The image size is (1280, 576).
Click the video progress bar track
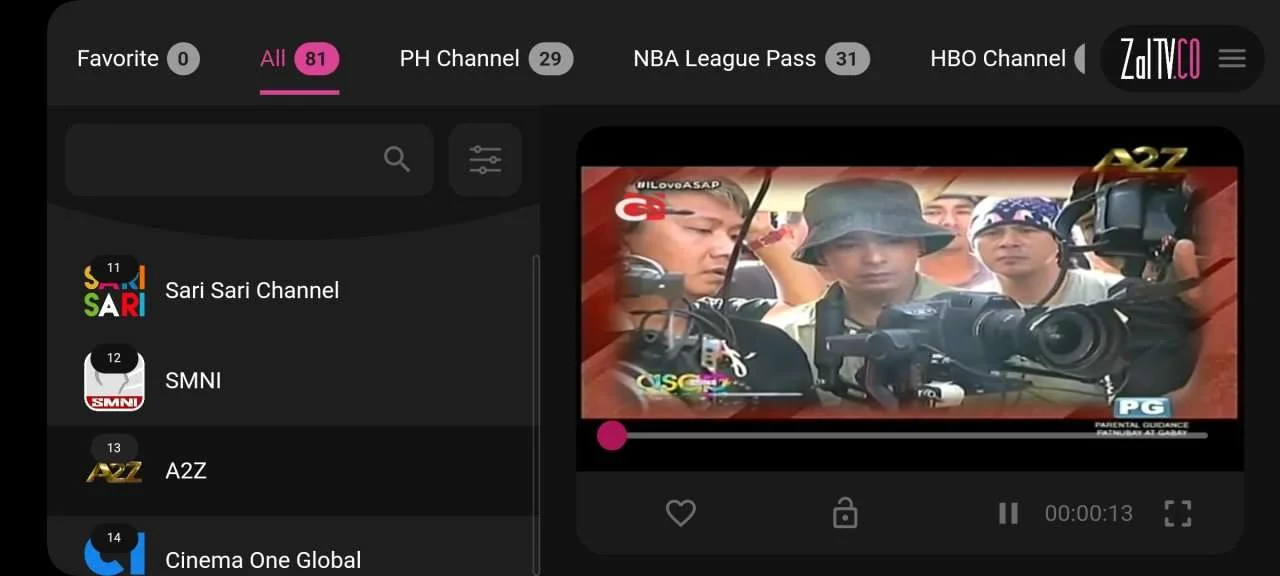(x=902, y=435)
